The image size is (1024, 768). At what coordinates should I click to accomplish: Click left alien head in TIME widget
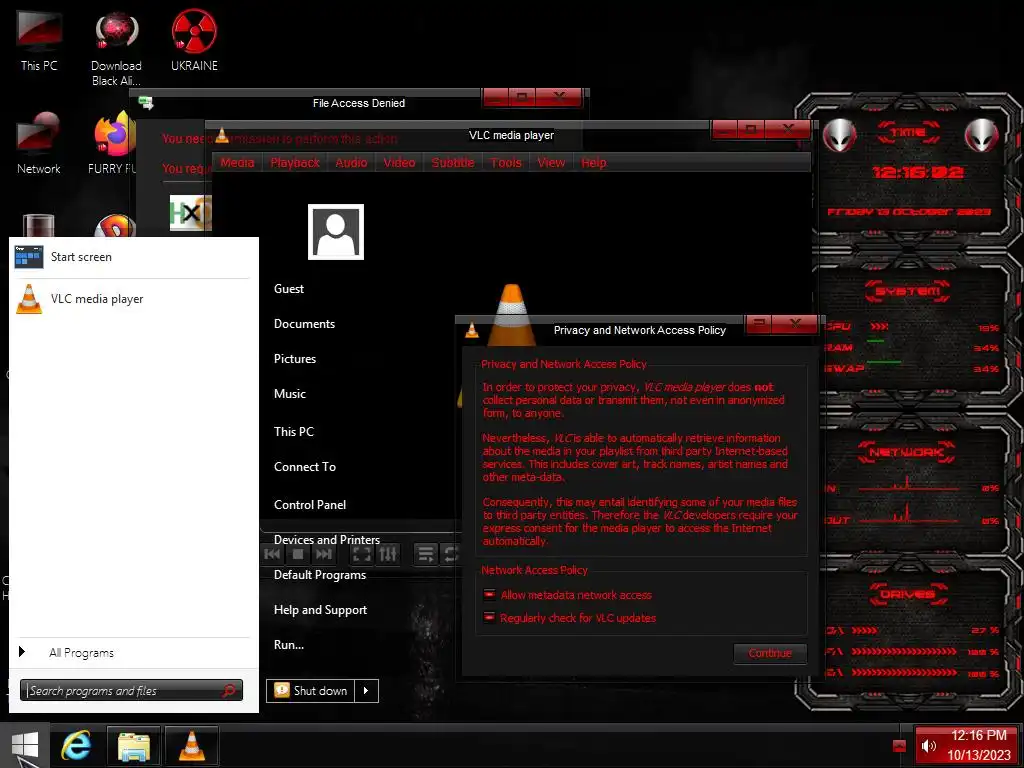coord(839,135)
